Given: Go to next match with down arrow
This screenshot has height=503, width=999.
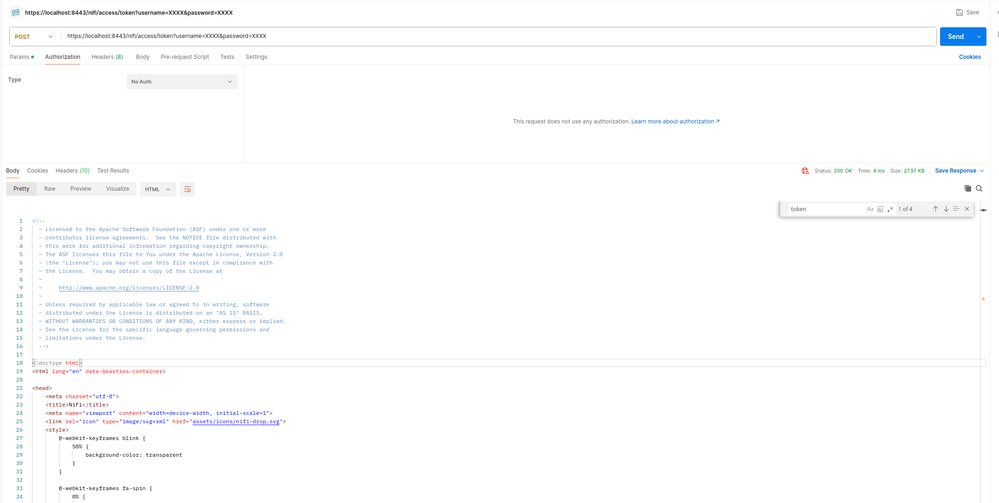Looking at the screenshot, I should pos(946,209).
